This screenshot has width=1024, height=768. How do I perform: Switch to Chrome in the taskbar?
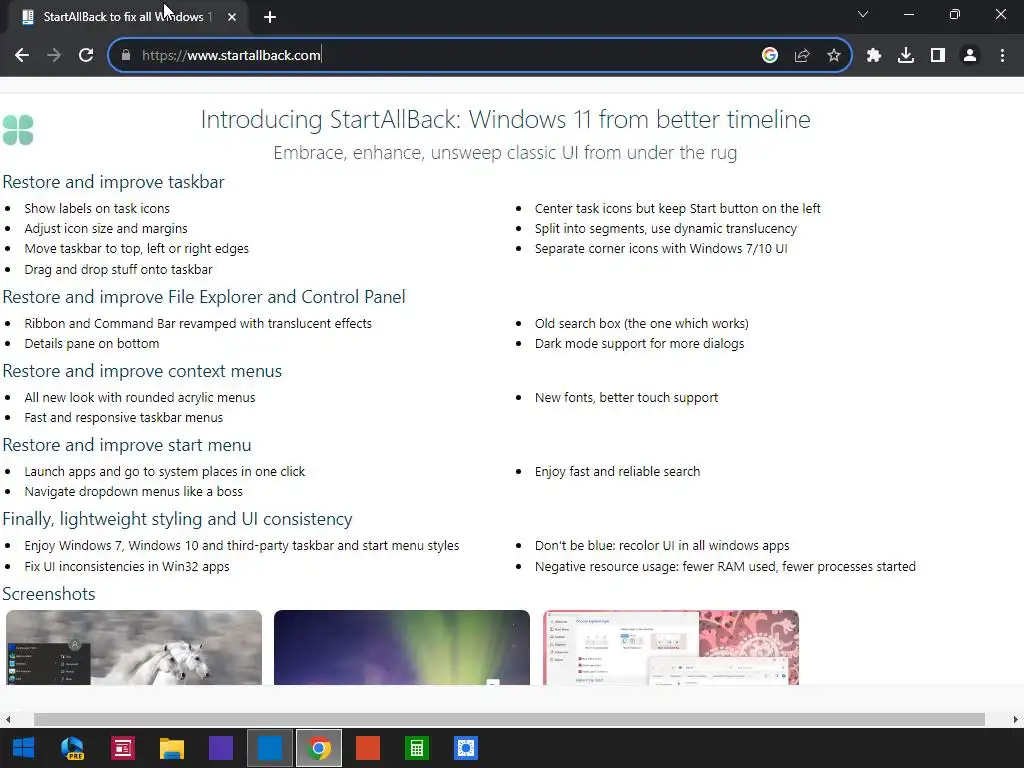(319, 748)
